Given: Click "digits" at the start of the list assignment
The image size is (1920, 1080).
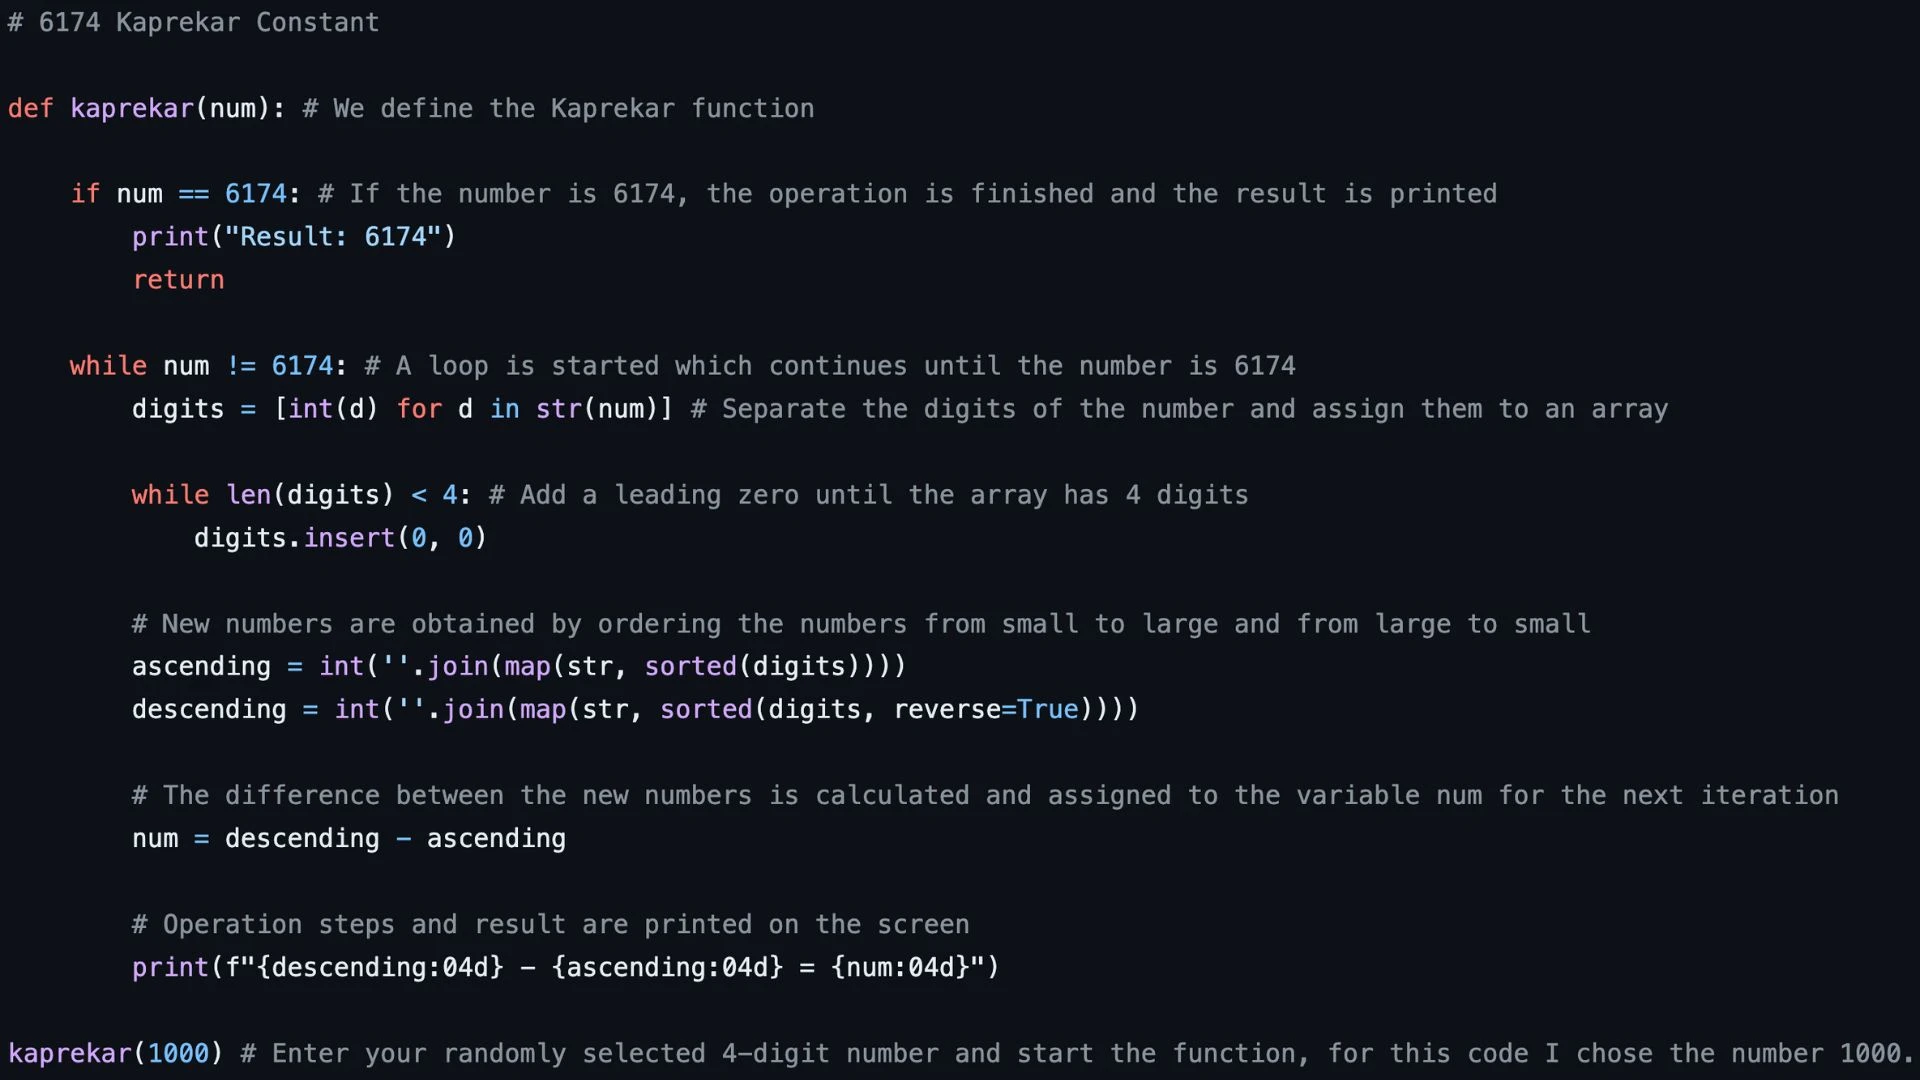Looking at the screenshot, I should pyautogui.click(x=177, y=409).
